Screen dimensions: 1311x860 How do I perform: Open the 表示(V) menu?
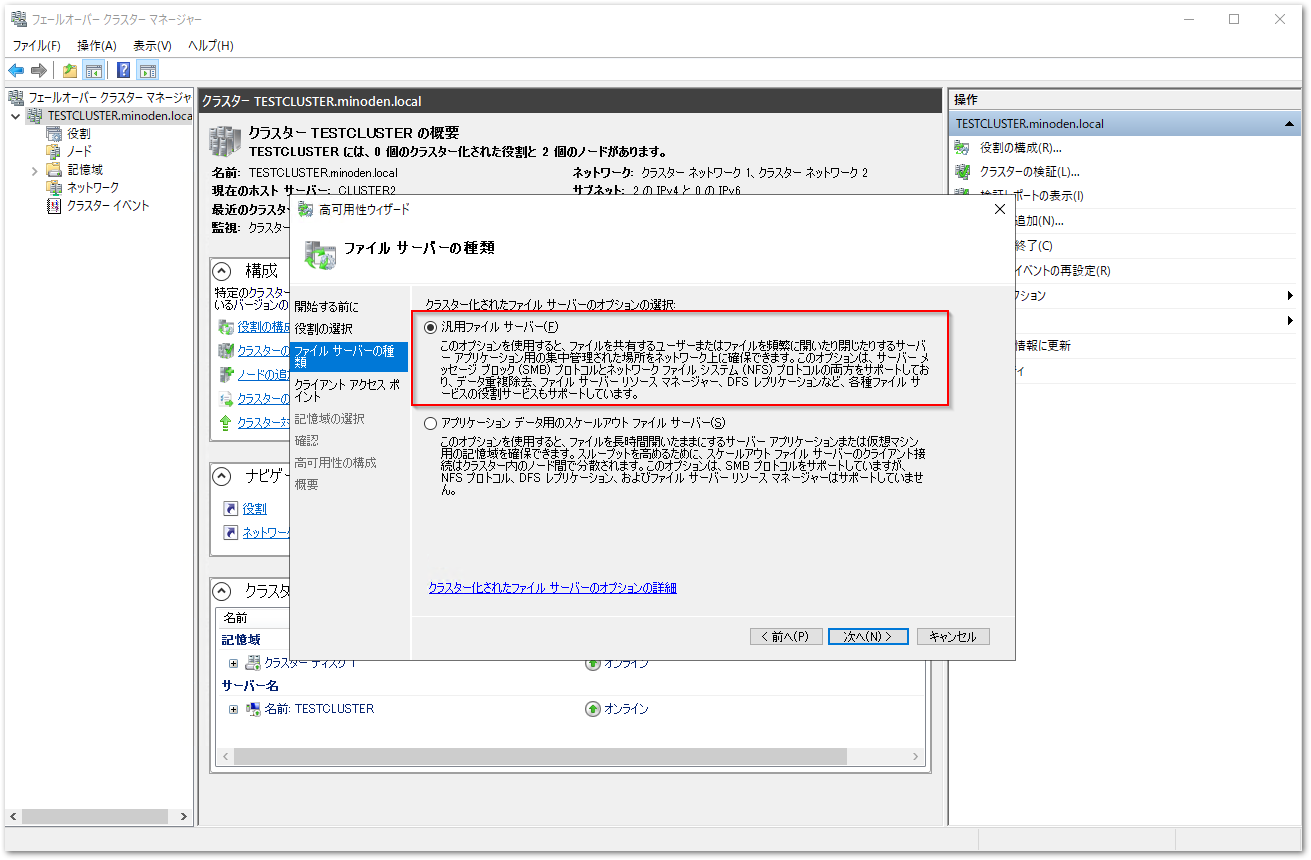(x=152, y=45)
